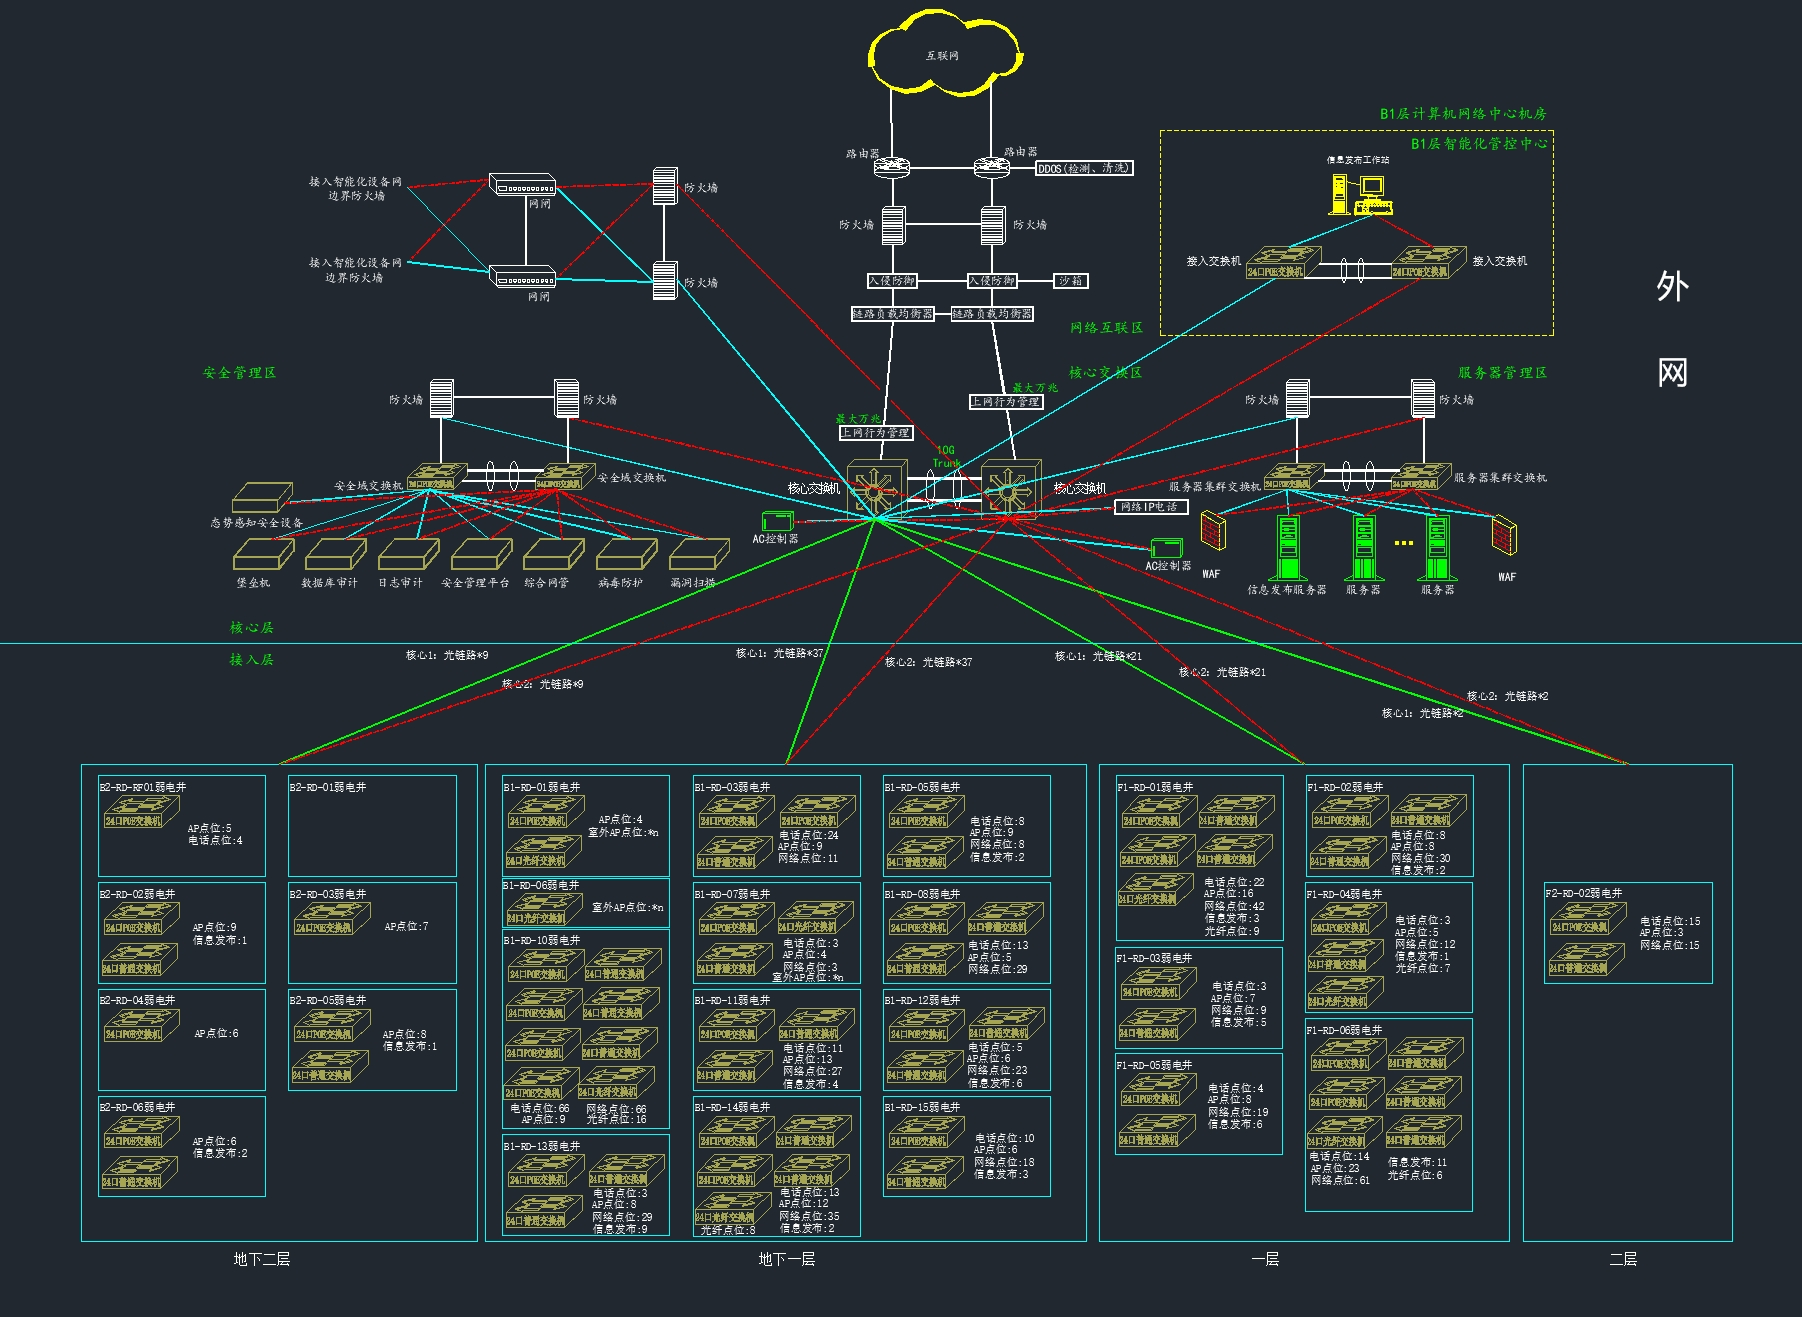Screen dimensions: 1802x1317
Task: Select the green 信息发布服务器 server icon
Action: 1288,547
